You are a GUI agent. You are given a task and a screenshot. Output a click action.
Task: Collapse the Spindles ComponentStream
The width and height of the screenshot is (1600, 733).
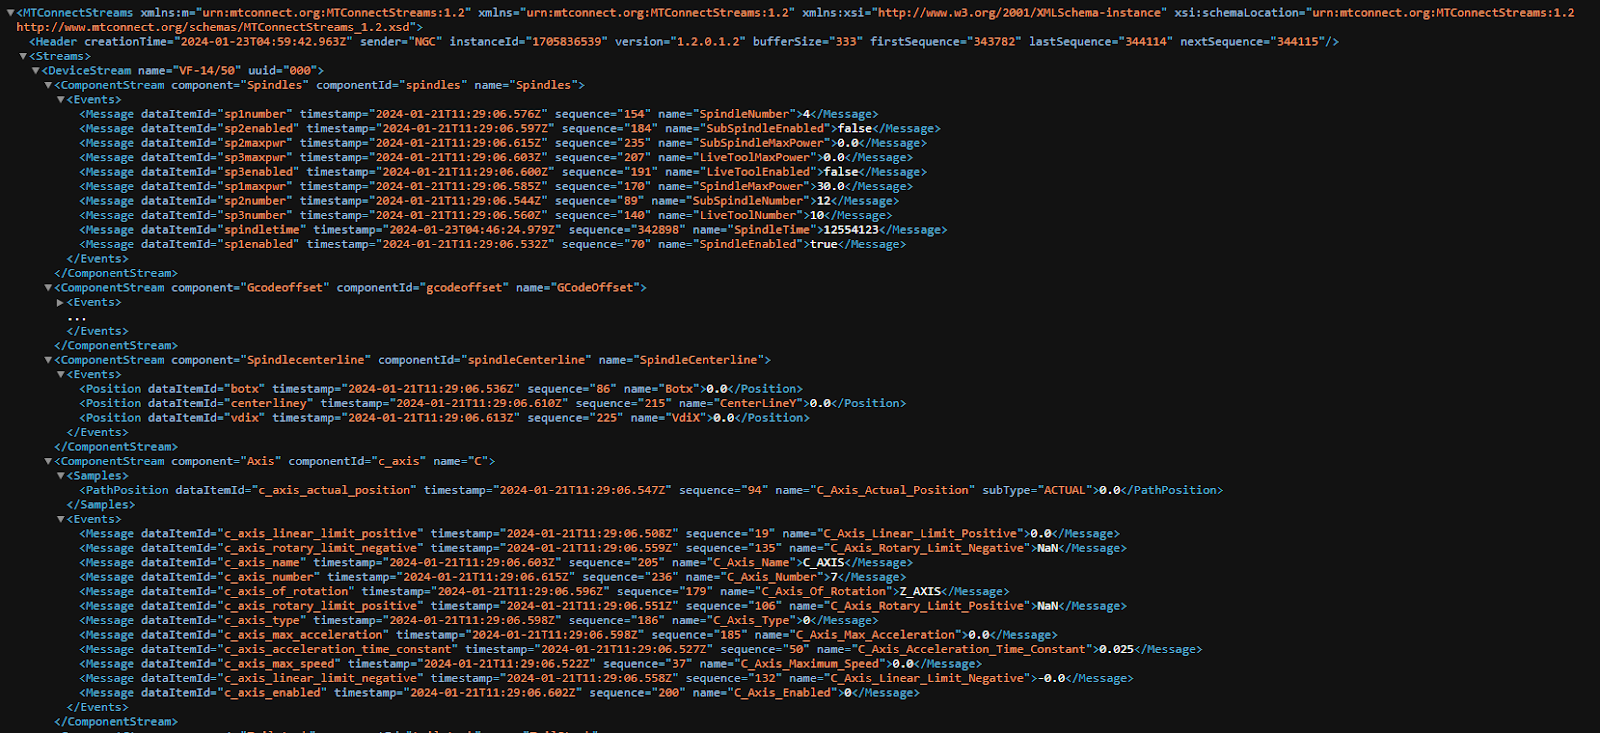point(48,86)
